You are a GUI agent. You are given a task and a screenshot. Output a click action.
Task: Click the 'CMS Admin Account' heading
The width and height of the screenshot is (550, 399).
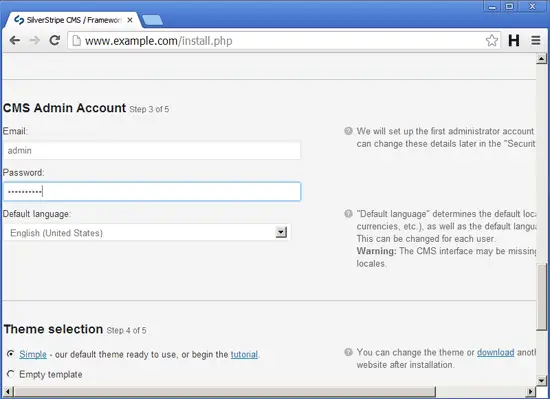65,108
